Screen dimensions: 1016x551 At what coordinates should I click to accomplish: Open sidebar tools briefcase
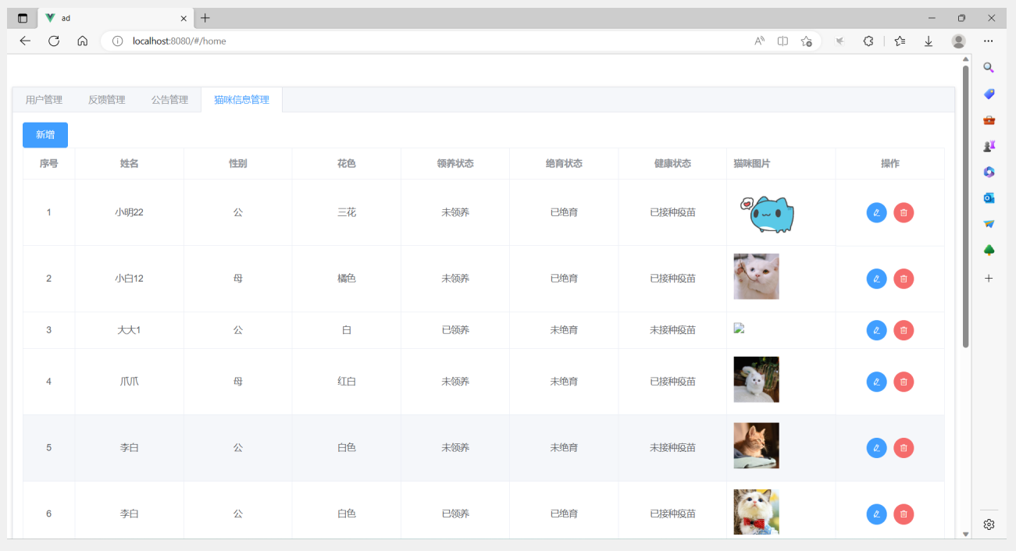pos(989,120)
